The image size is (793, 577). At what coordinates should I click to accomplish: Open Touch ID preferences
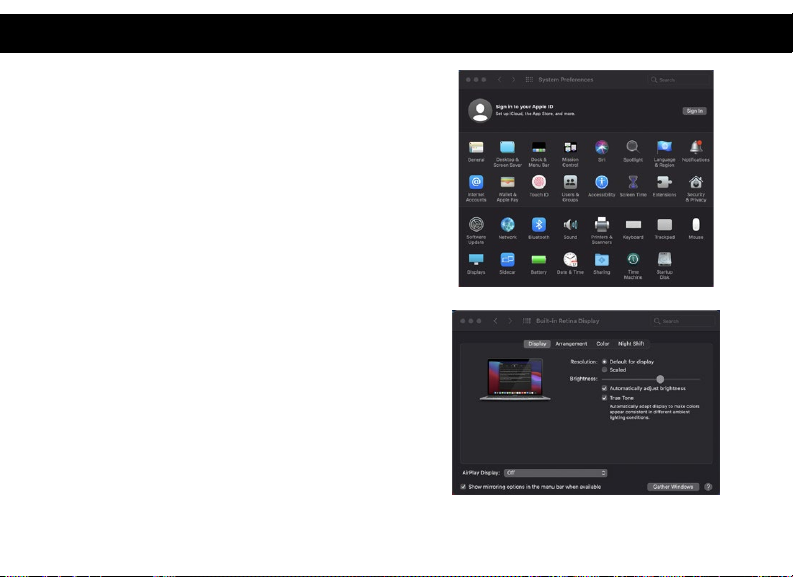tap(539, 186)
